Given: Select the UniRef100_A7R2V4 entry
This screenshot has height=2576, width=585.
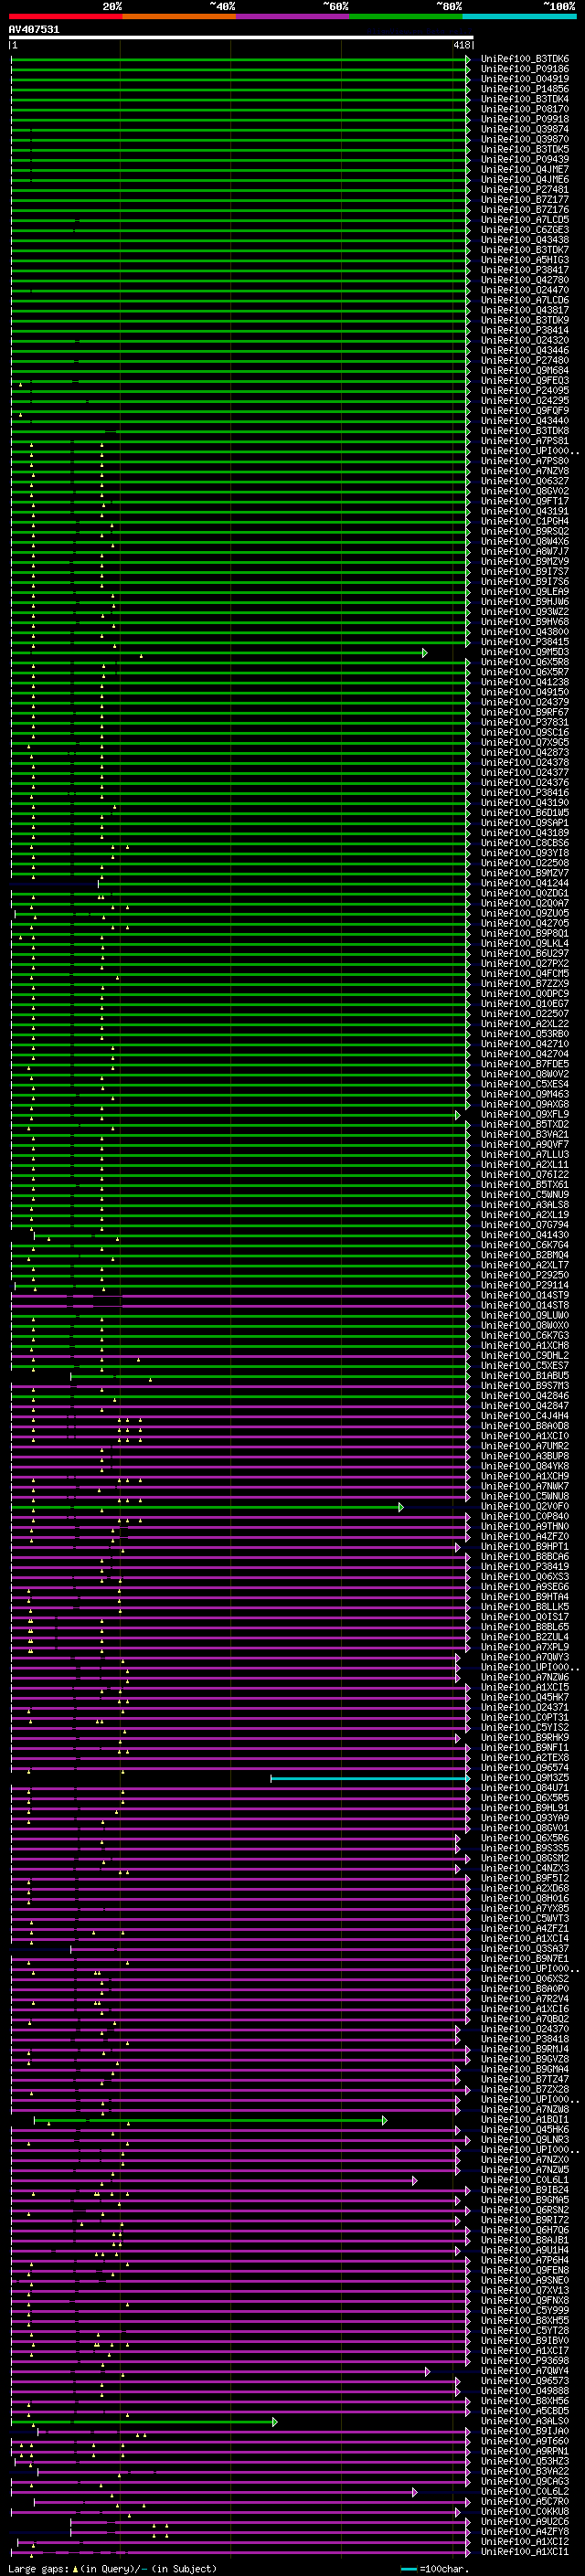Looking at the screenshot, I should click(524, 1999).
